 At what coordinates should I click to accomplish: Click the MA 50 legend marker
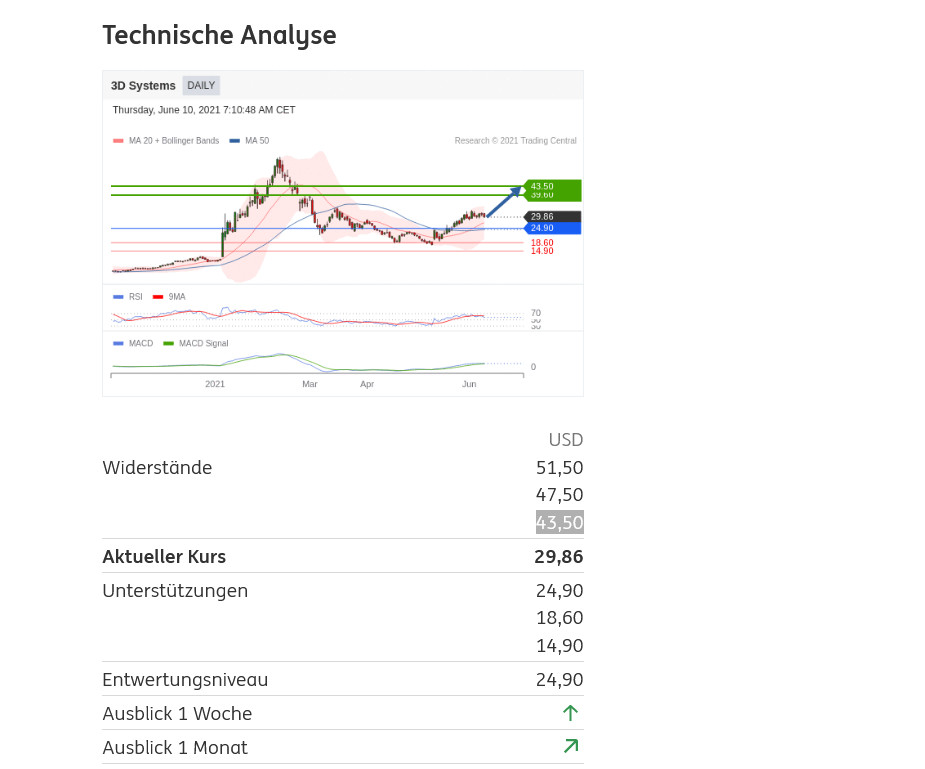point(234,141)
